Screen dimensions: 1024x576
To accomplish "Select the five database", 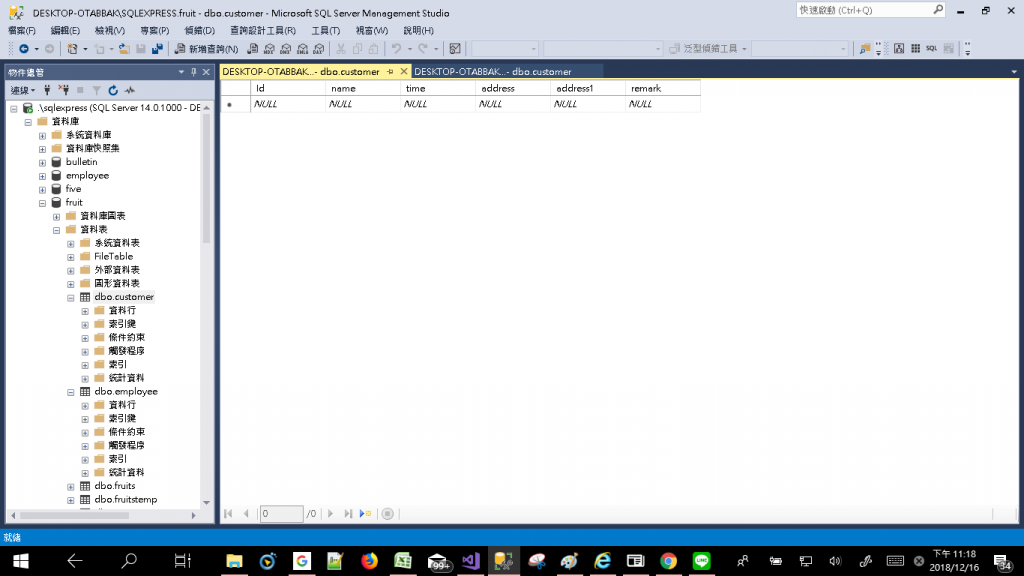I will tap(73, 189).
